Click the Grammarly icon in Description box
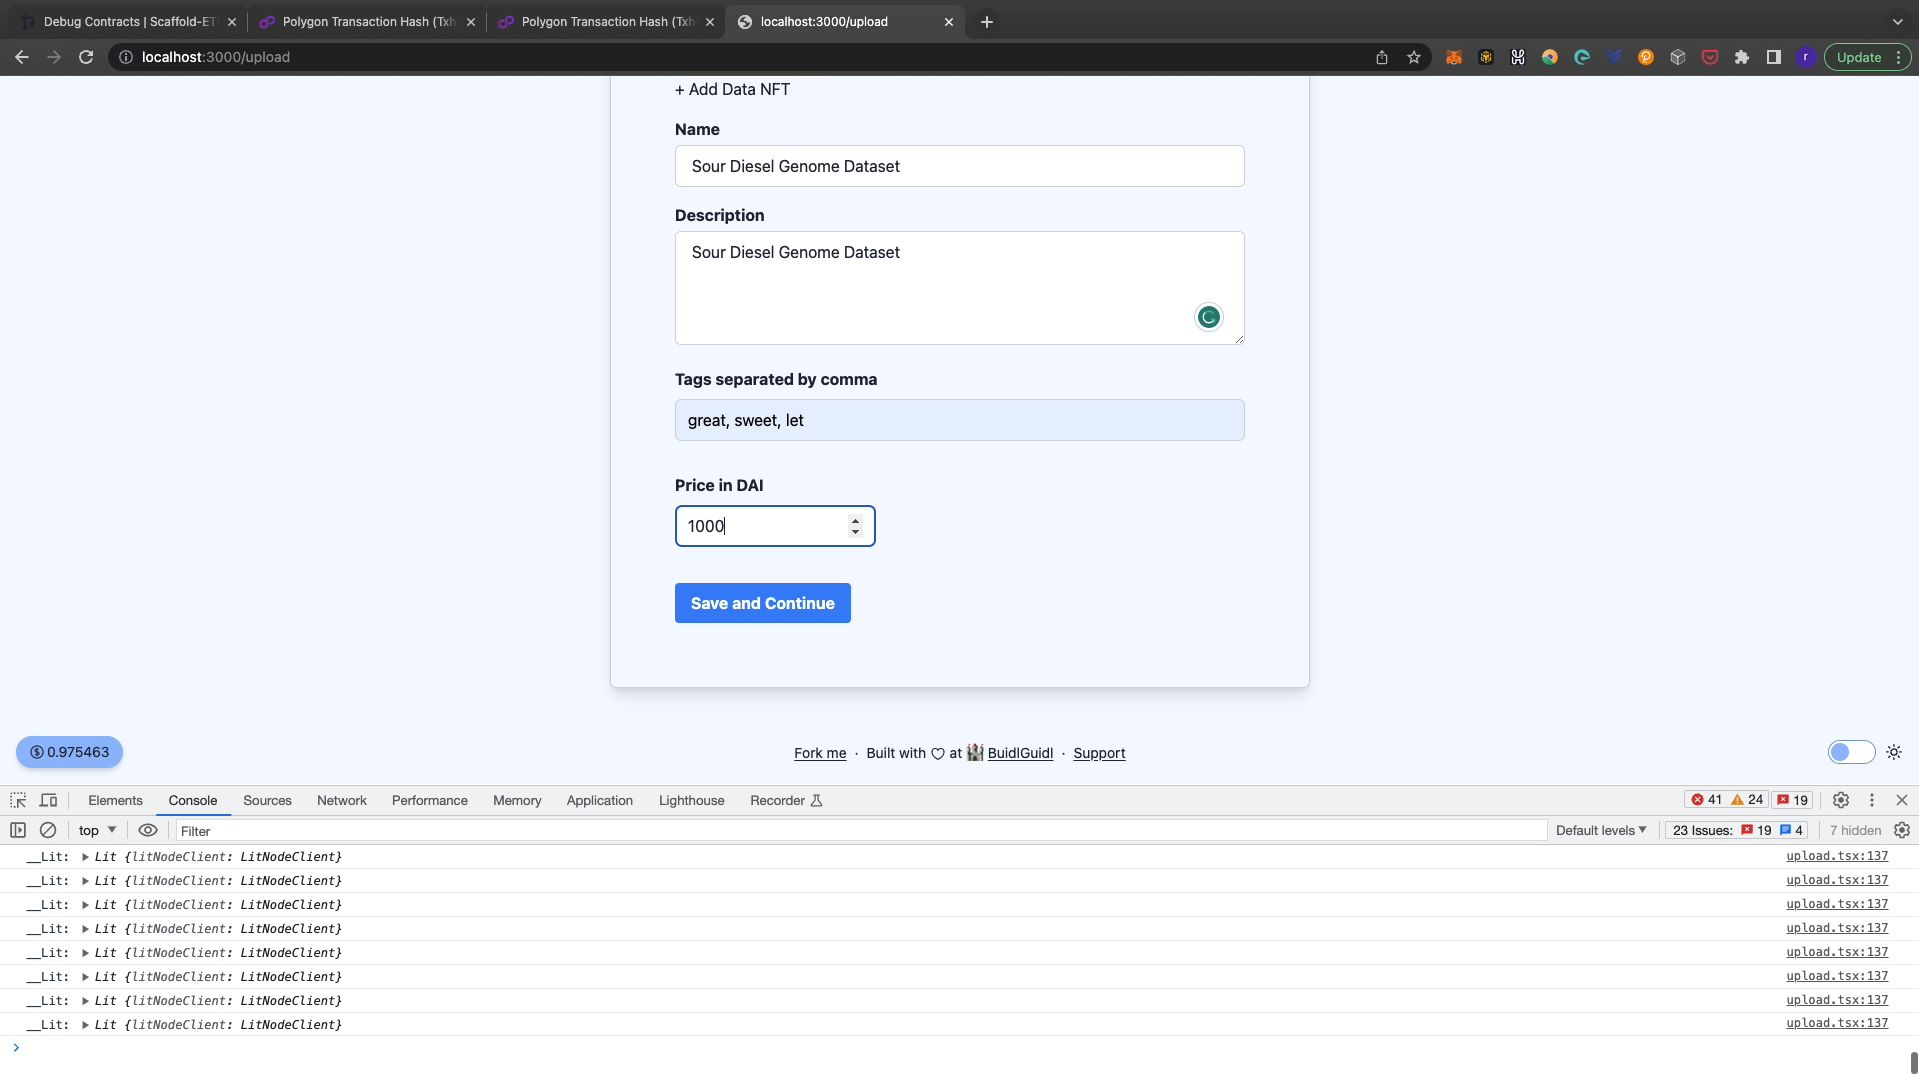Screen dimensions: 1919x1075 pos(1208,317)
